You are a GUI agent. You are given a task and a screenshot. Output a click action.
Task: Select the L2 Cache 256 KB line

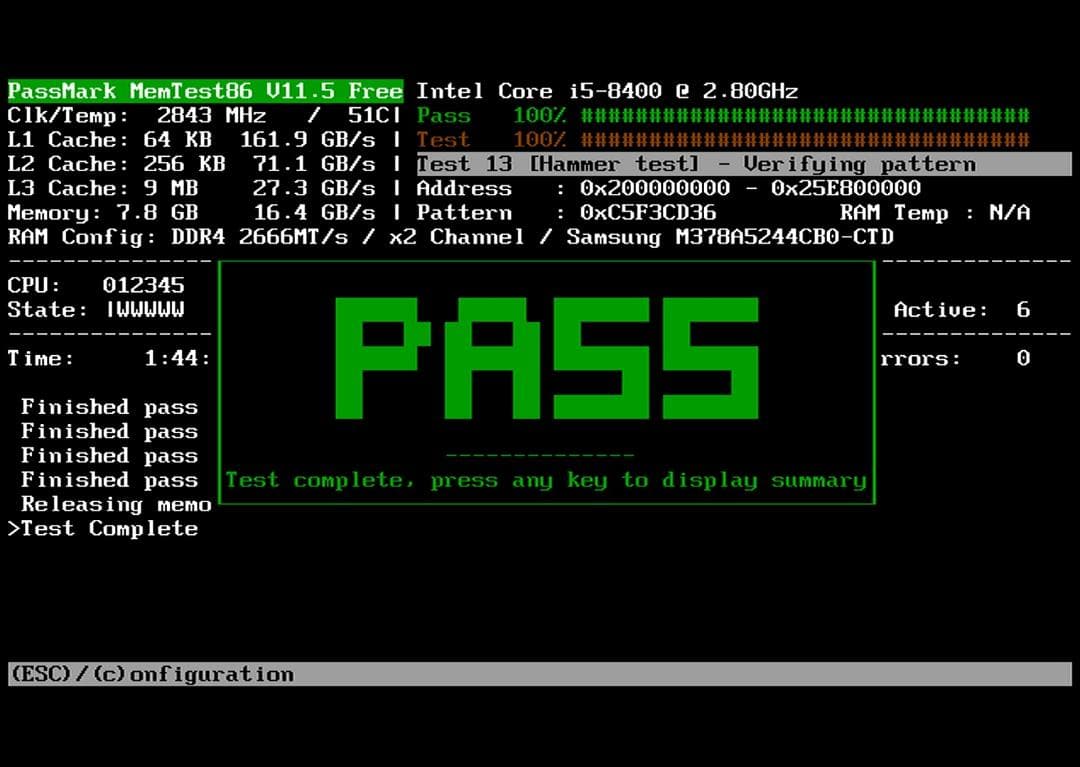click(x=200, y=164)
